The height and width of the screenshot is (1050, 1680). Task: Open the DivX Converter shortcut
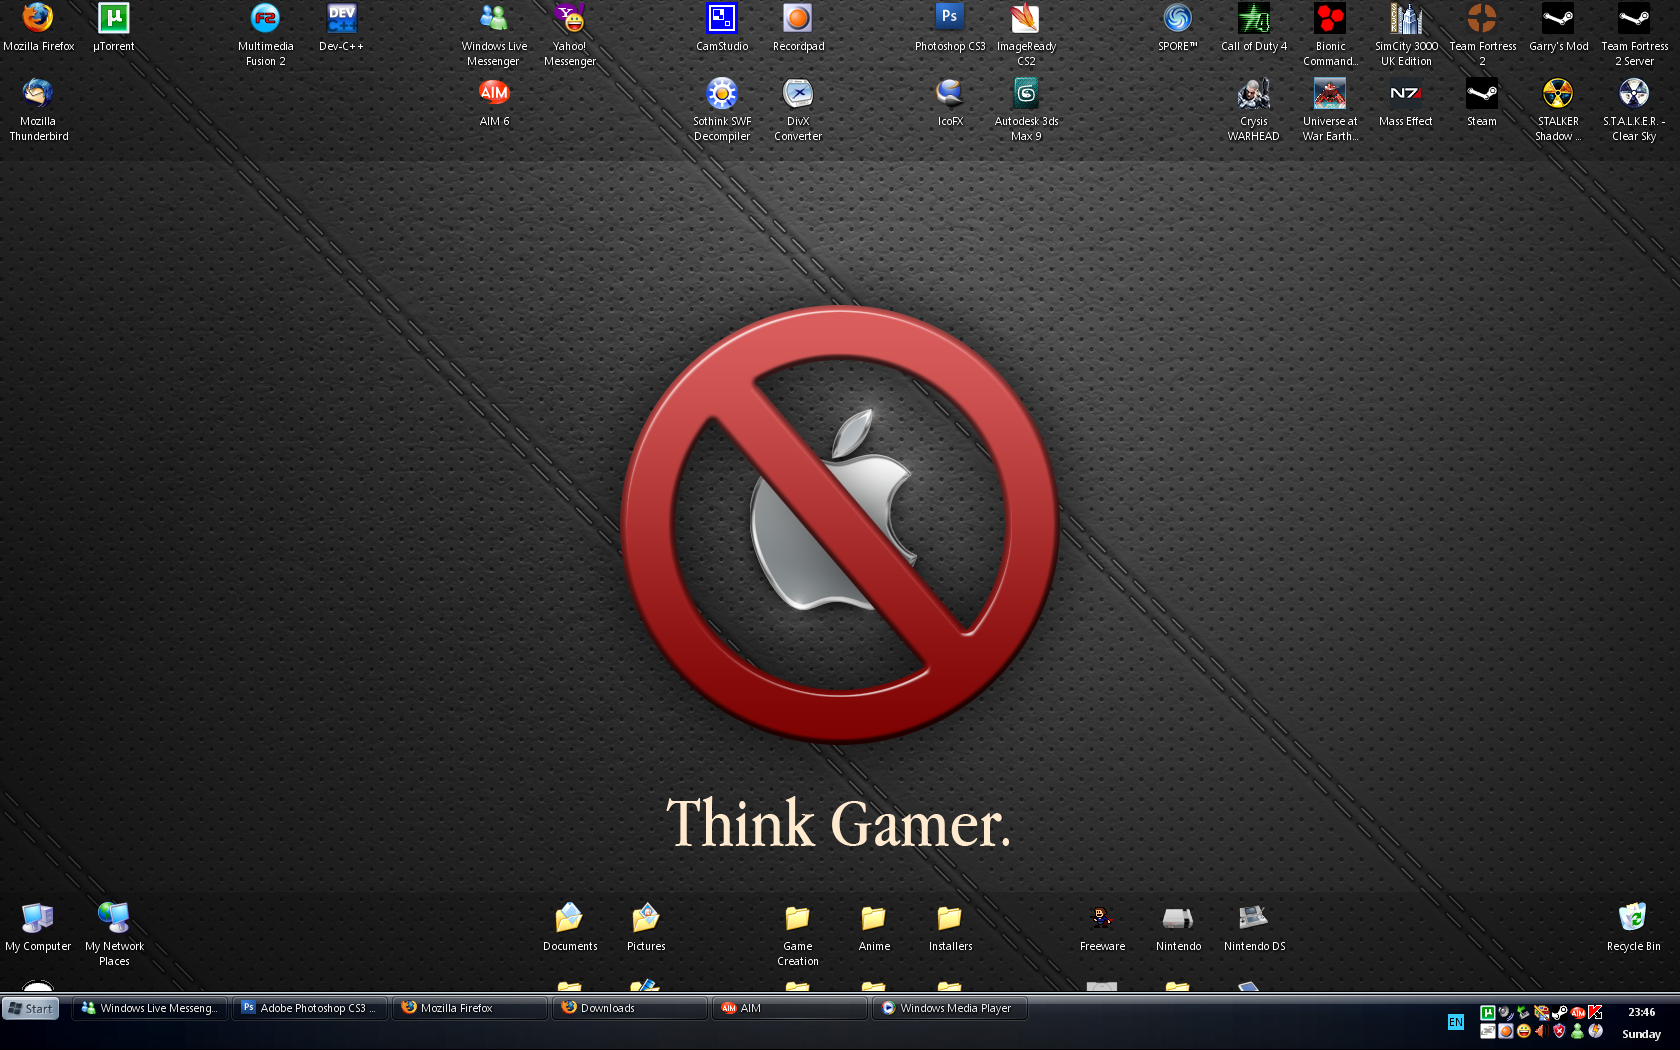click(798, 109)
